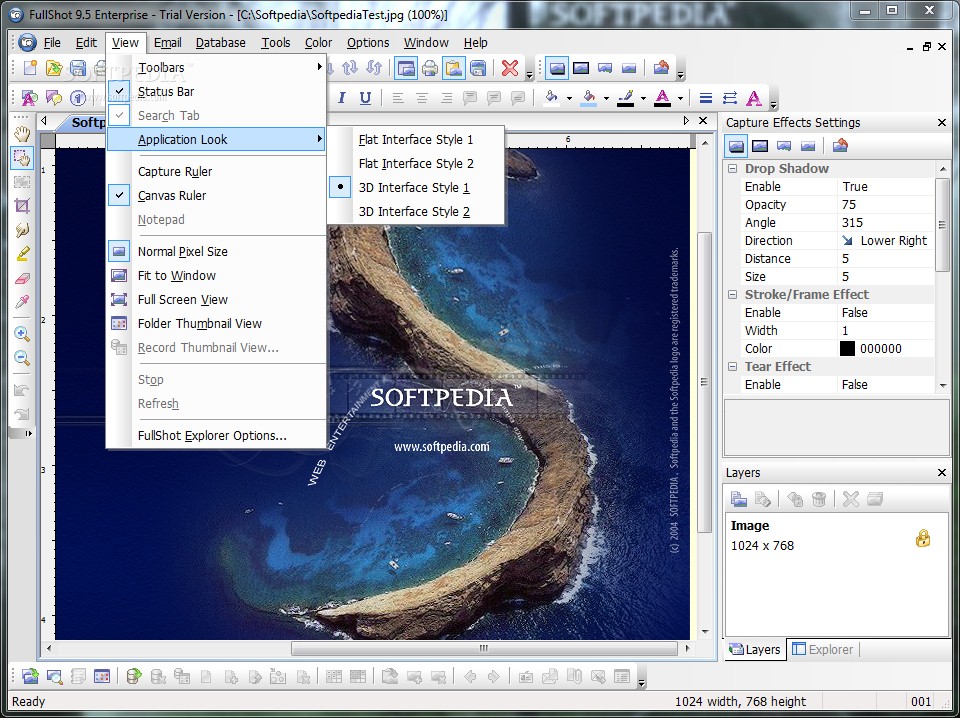
Task: Choose Full Screen View
Action: (216, 300)
